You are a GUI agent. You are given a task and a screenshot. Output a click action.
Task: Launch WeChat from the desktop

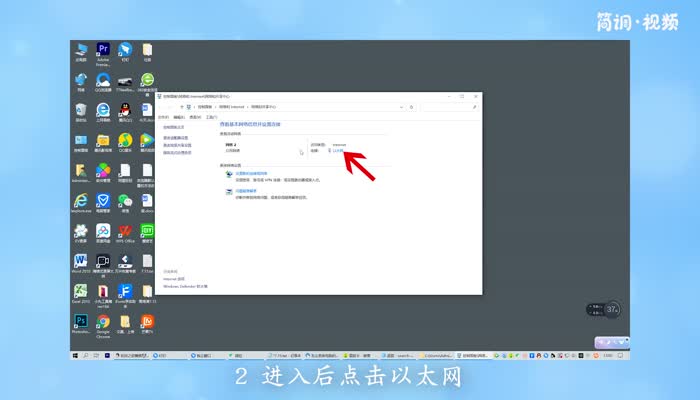click(125, 203)
